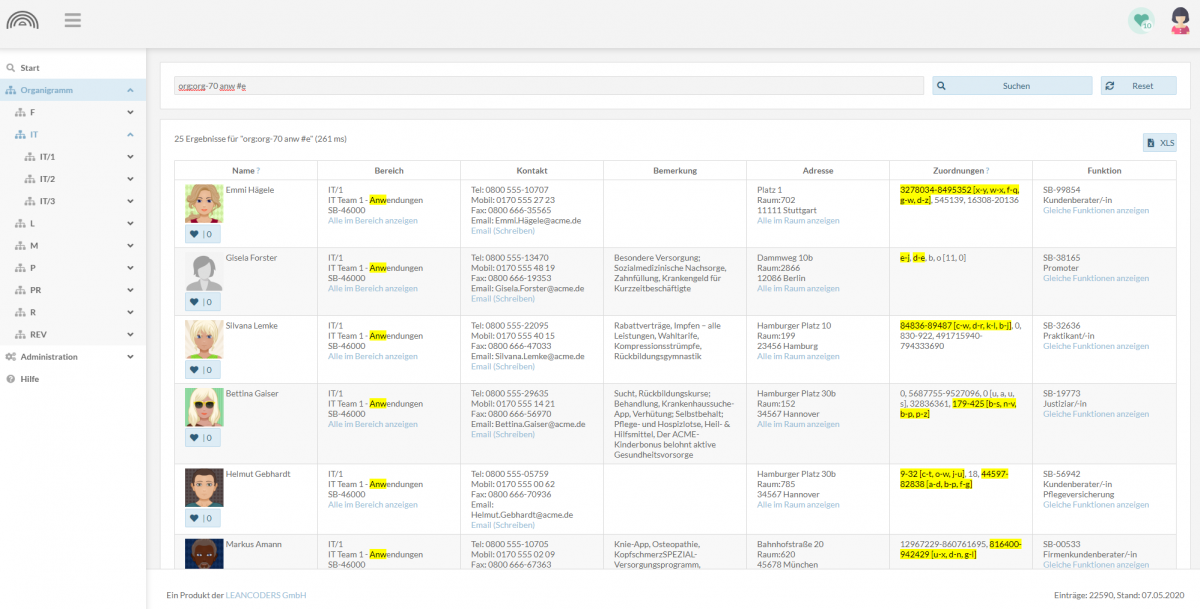Export results with the XLS button
Viewport: 1200px width, 609px height.
coord(1160,143)
